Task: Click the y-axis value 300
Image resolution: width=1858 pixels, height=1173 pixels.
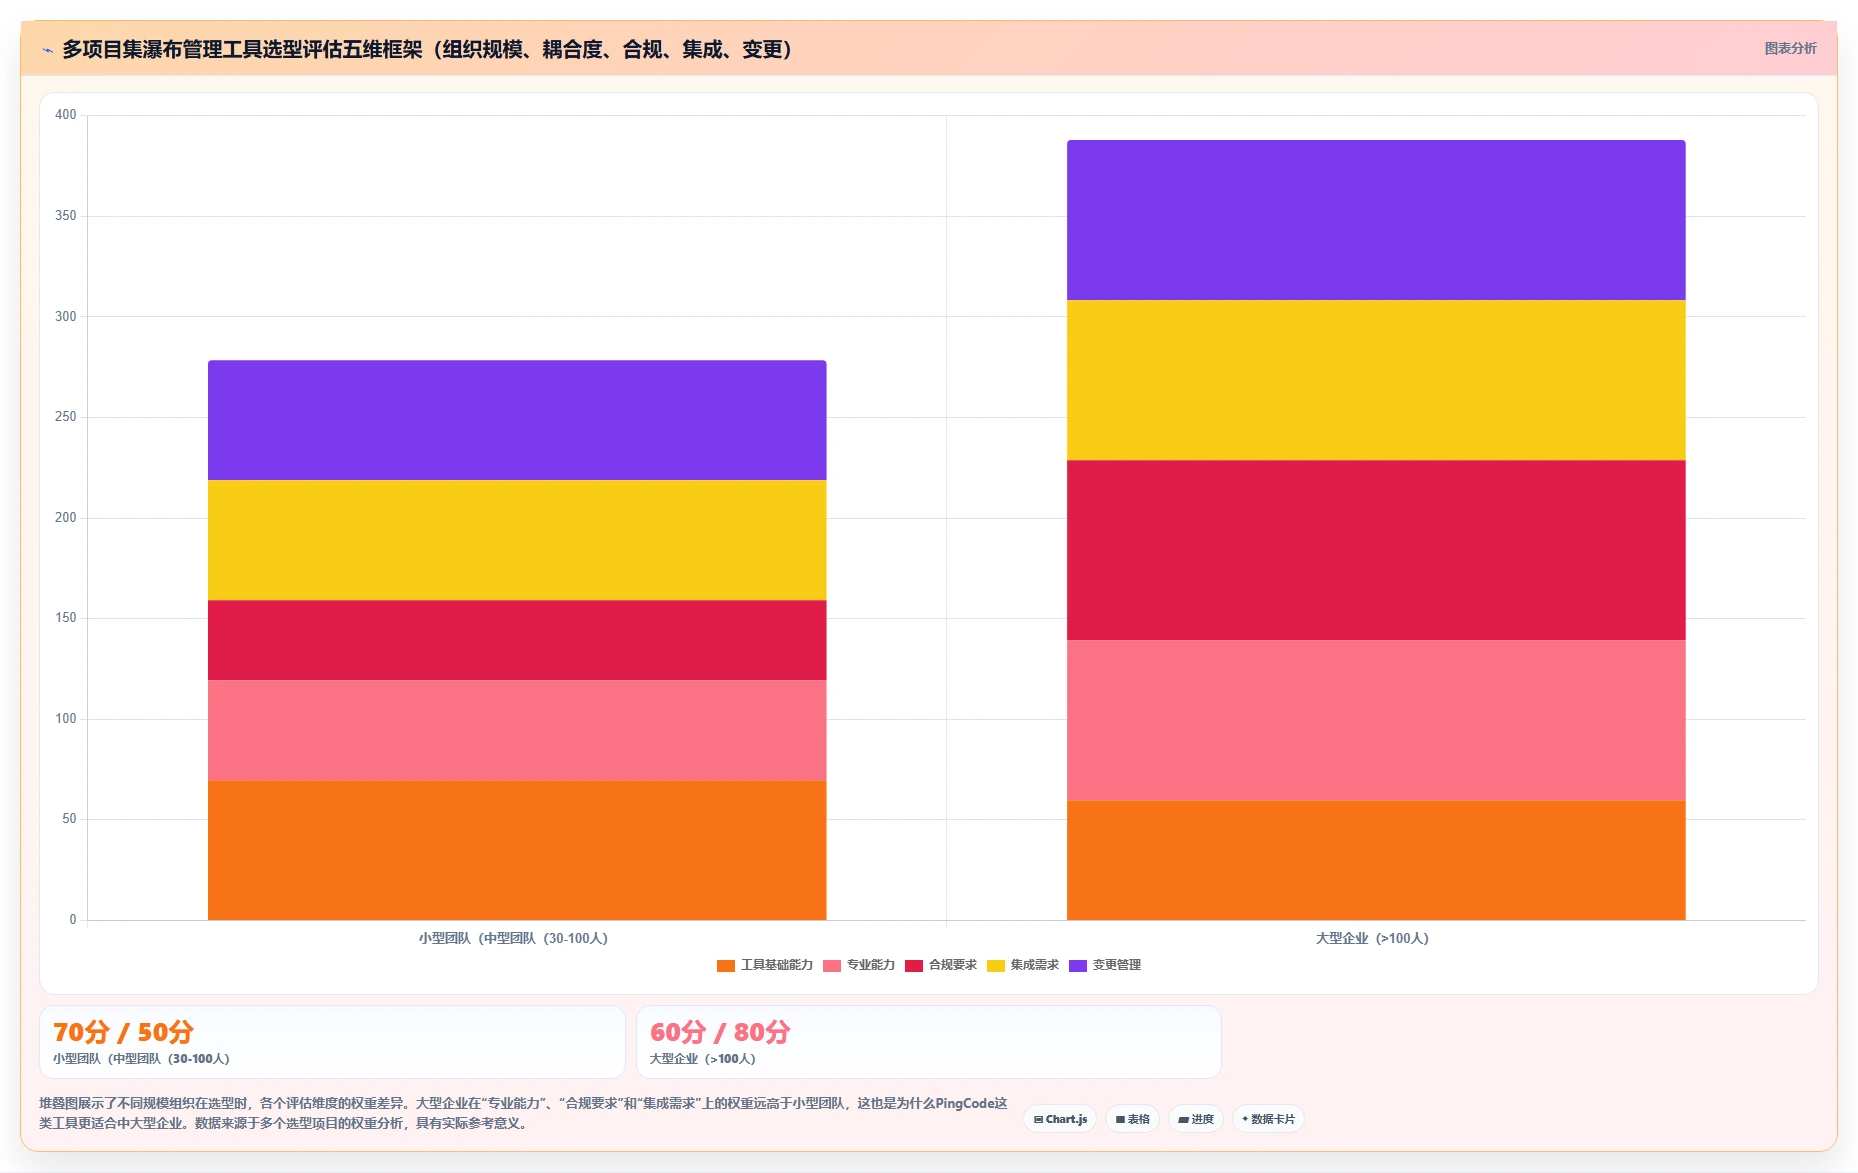Action: 66,317
